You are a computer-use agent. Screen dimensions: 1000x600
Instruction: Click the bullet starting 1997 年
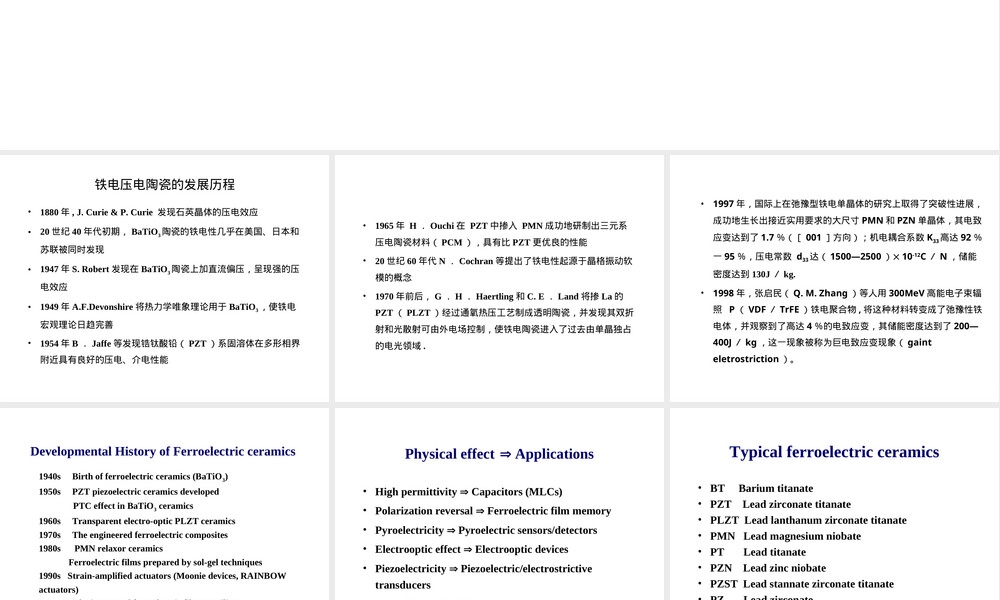(848, 239)
